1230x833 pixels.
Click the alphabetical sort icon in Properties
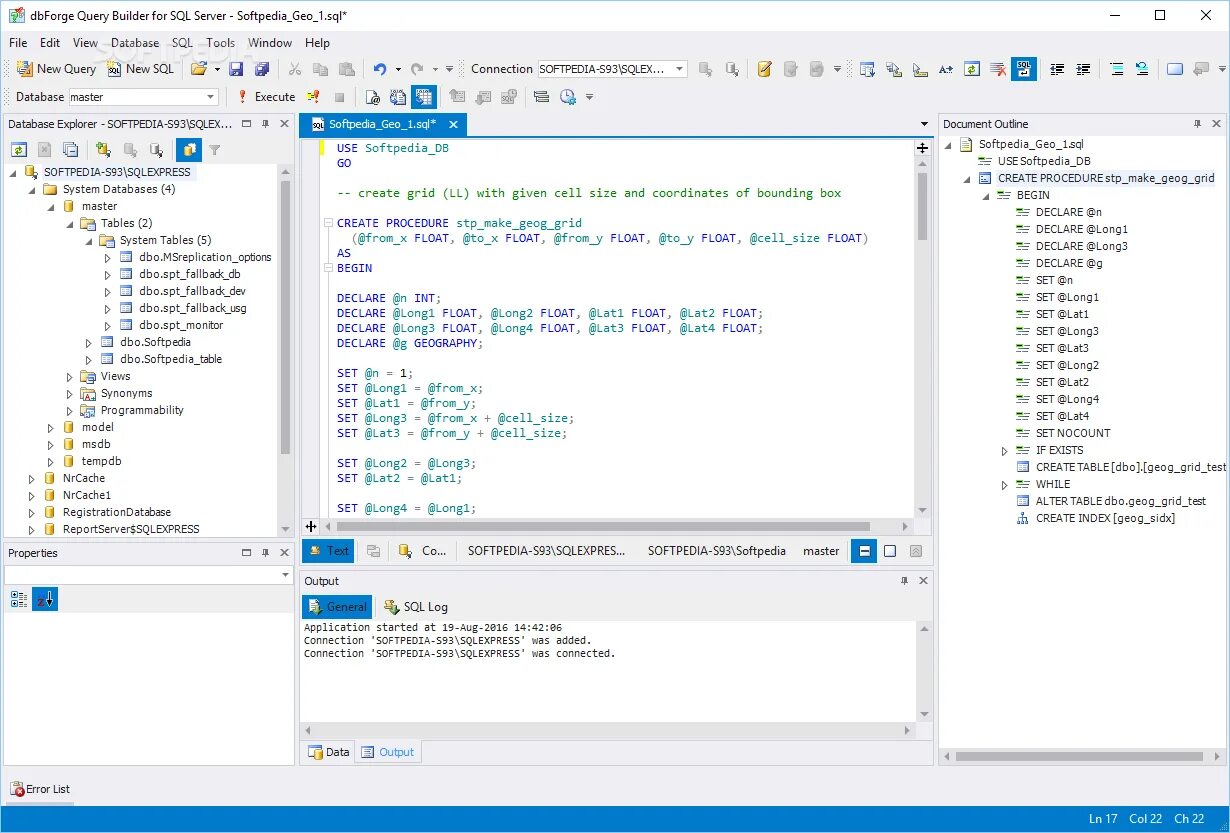tap(45, 599)
